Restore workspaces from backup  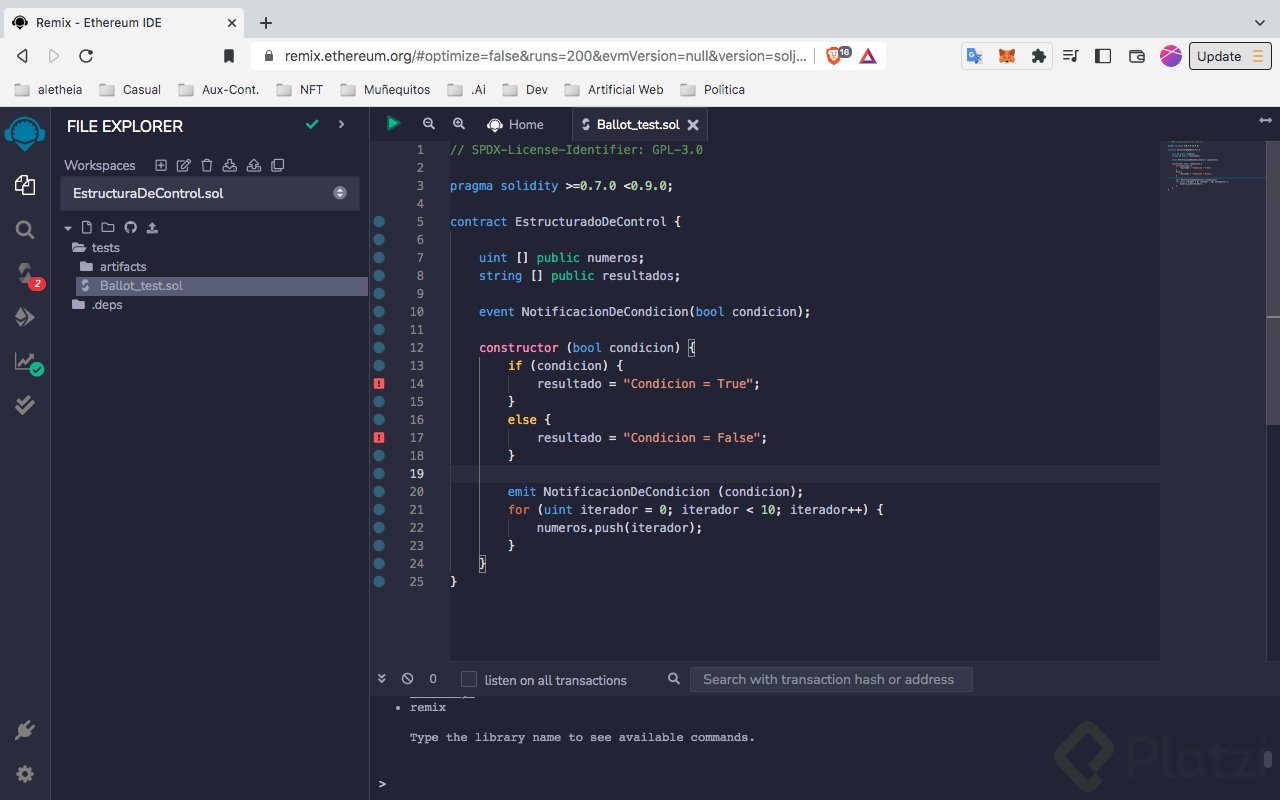[x=254, y=165]
